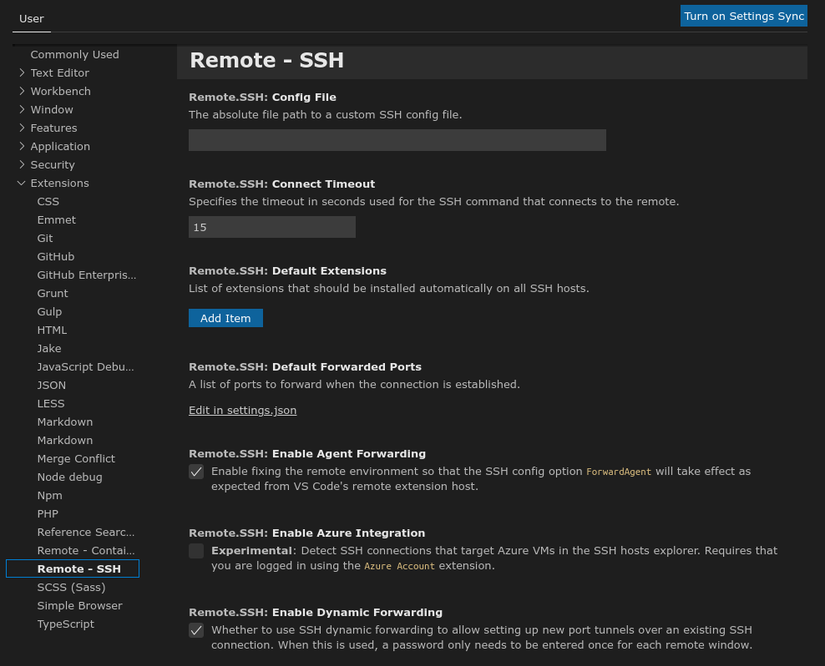This screenshot has width=825, height=666.
Task: Disable Agent Forwarding
Action: point(196,471)
